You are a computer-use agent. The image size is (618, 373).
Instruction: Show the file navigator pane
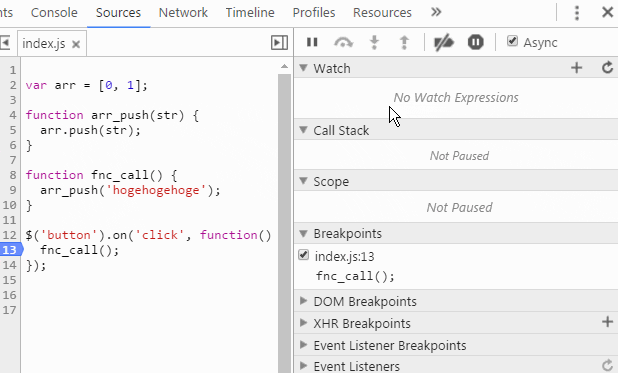[5, 43]
